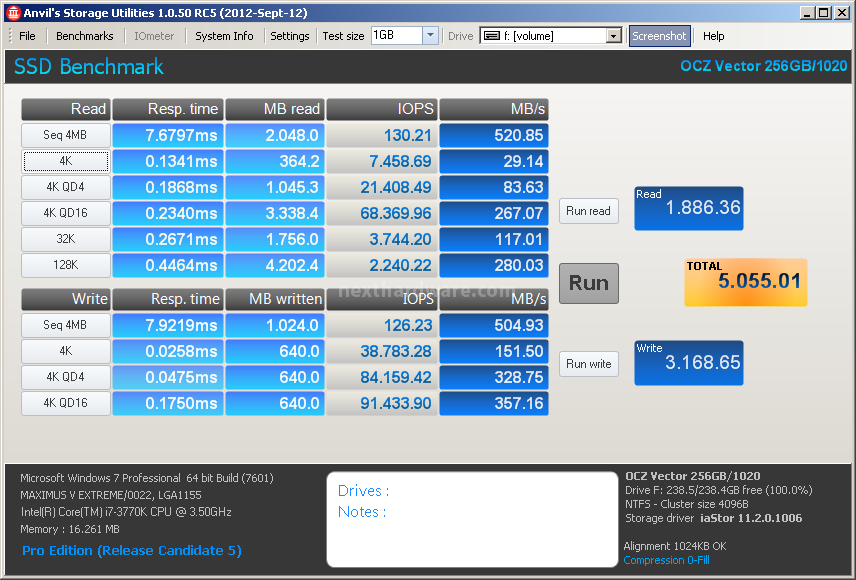Viewport: 856px width, 580px height.
Task: Click the Seq 4MB read 520.85 MB/s value
Action: pos(494,135)
